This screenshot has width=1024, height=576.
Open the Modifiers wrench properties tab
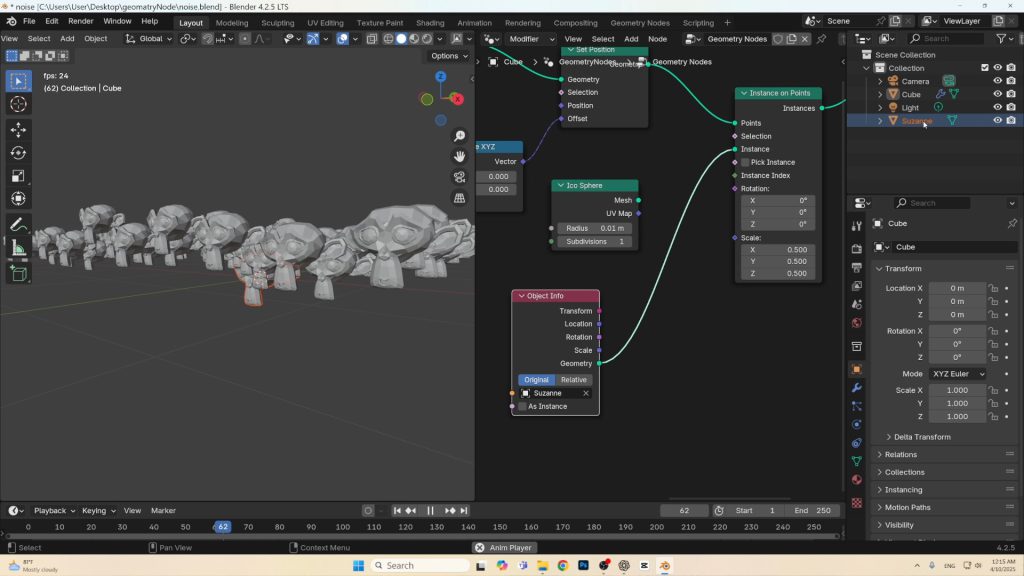[856, 387]
